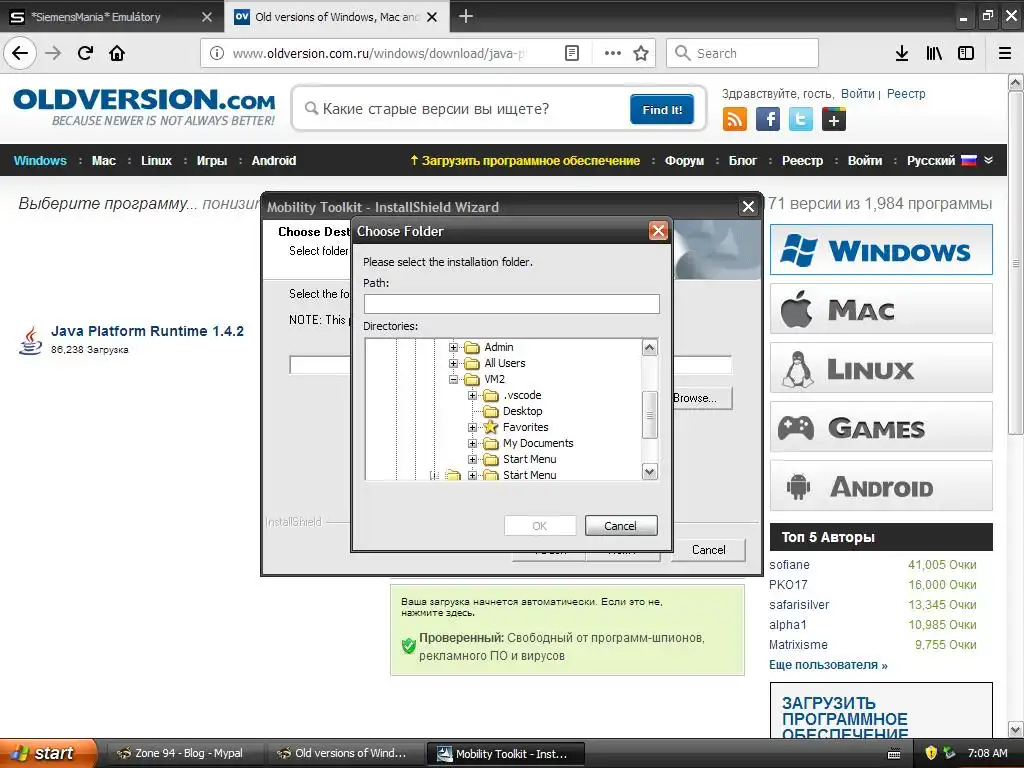
Task: Click the Java coffee cup icon
Action: [30, 340]
